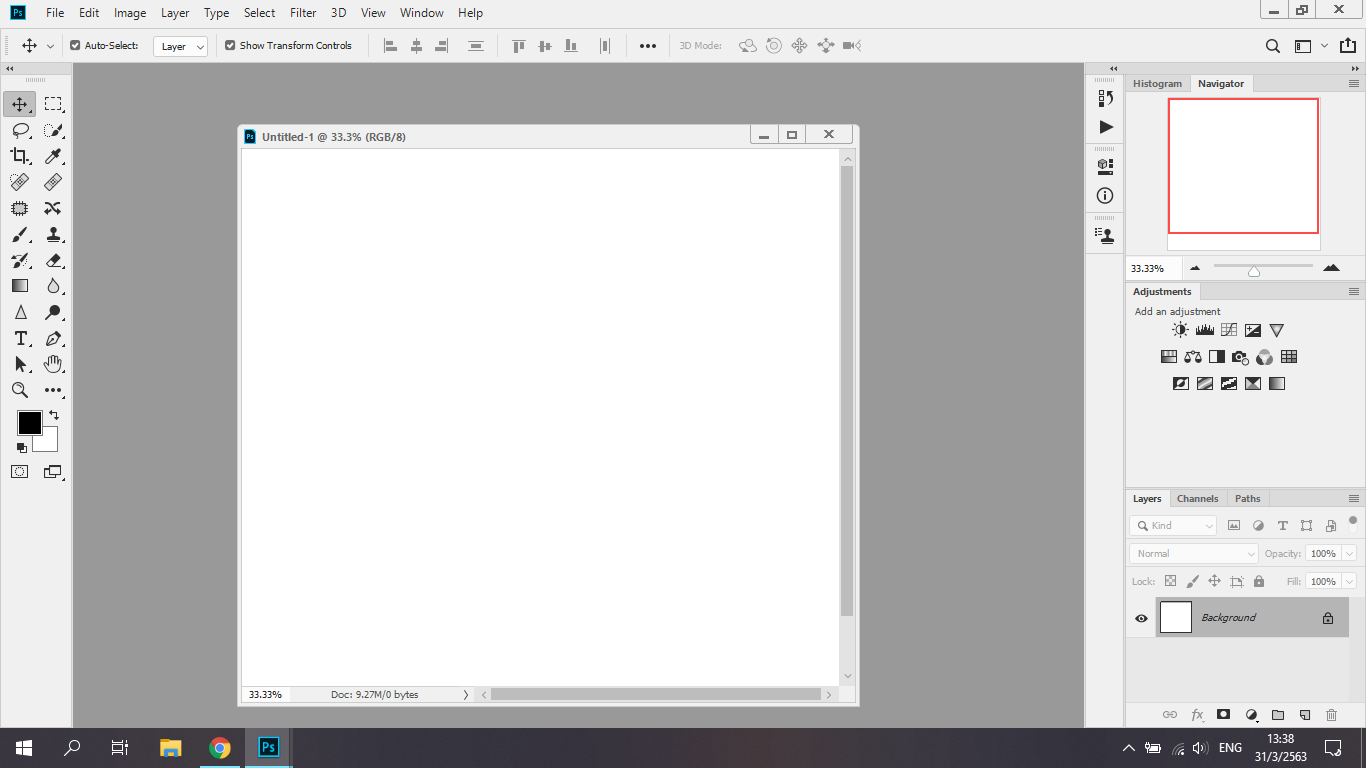This screenshot has width=1366, height=768.
Task: Open the Window menu
Action: [x=422, y=13]
